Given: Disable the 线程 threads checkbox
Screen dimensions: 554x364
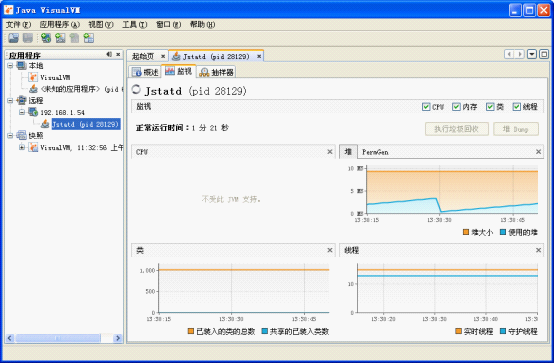Looking at the screenshot, I should coord(517,107).
